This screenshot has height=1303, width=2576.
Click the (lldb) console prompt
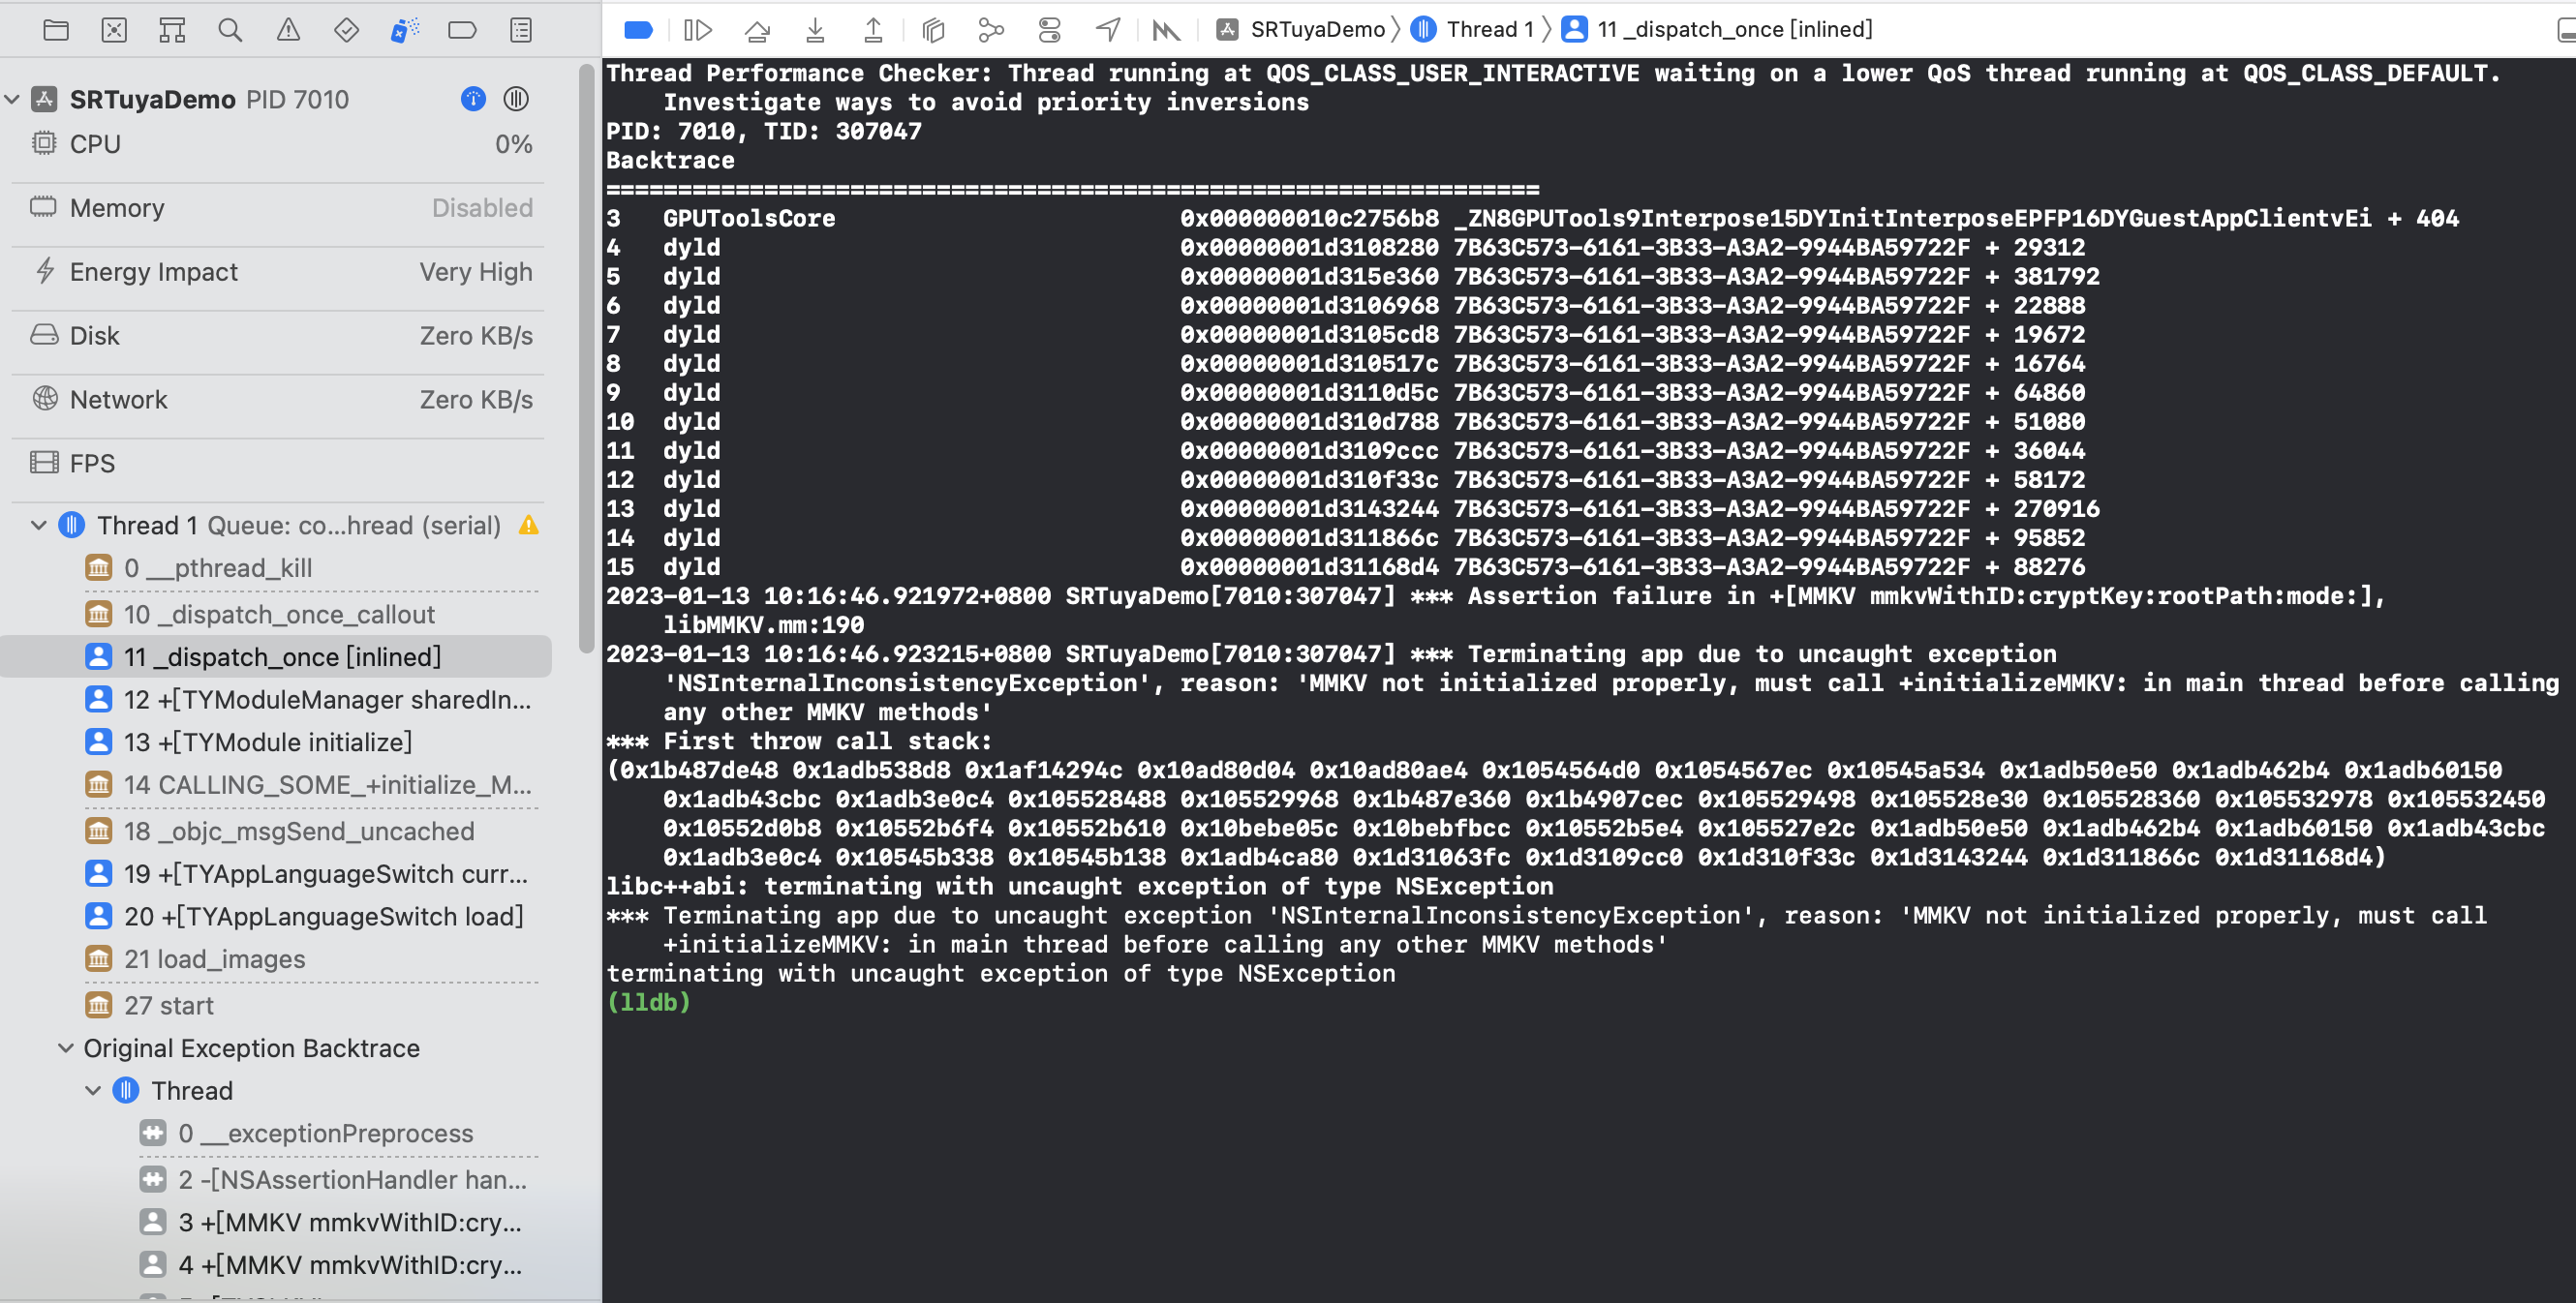coord(648,1002)
